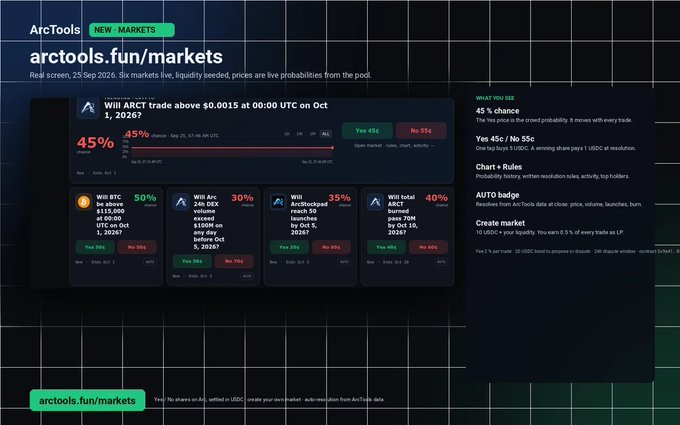Image resolution: width=680 pixels, height=425 pixels.
Task: Open the 'Will ARCT trade above $0.0015' title
Action: tap(216, 110)
